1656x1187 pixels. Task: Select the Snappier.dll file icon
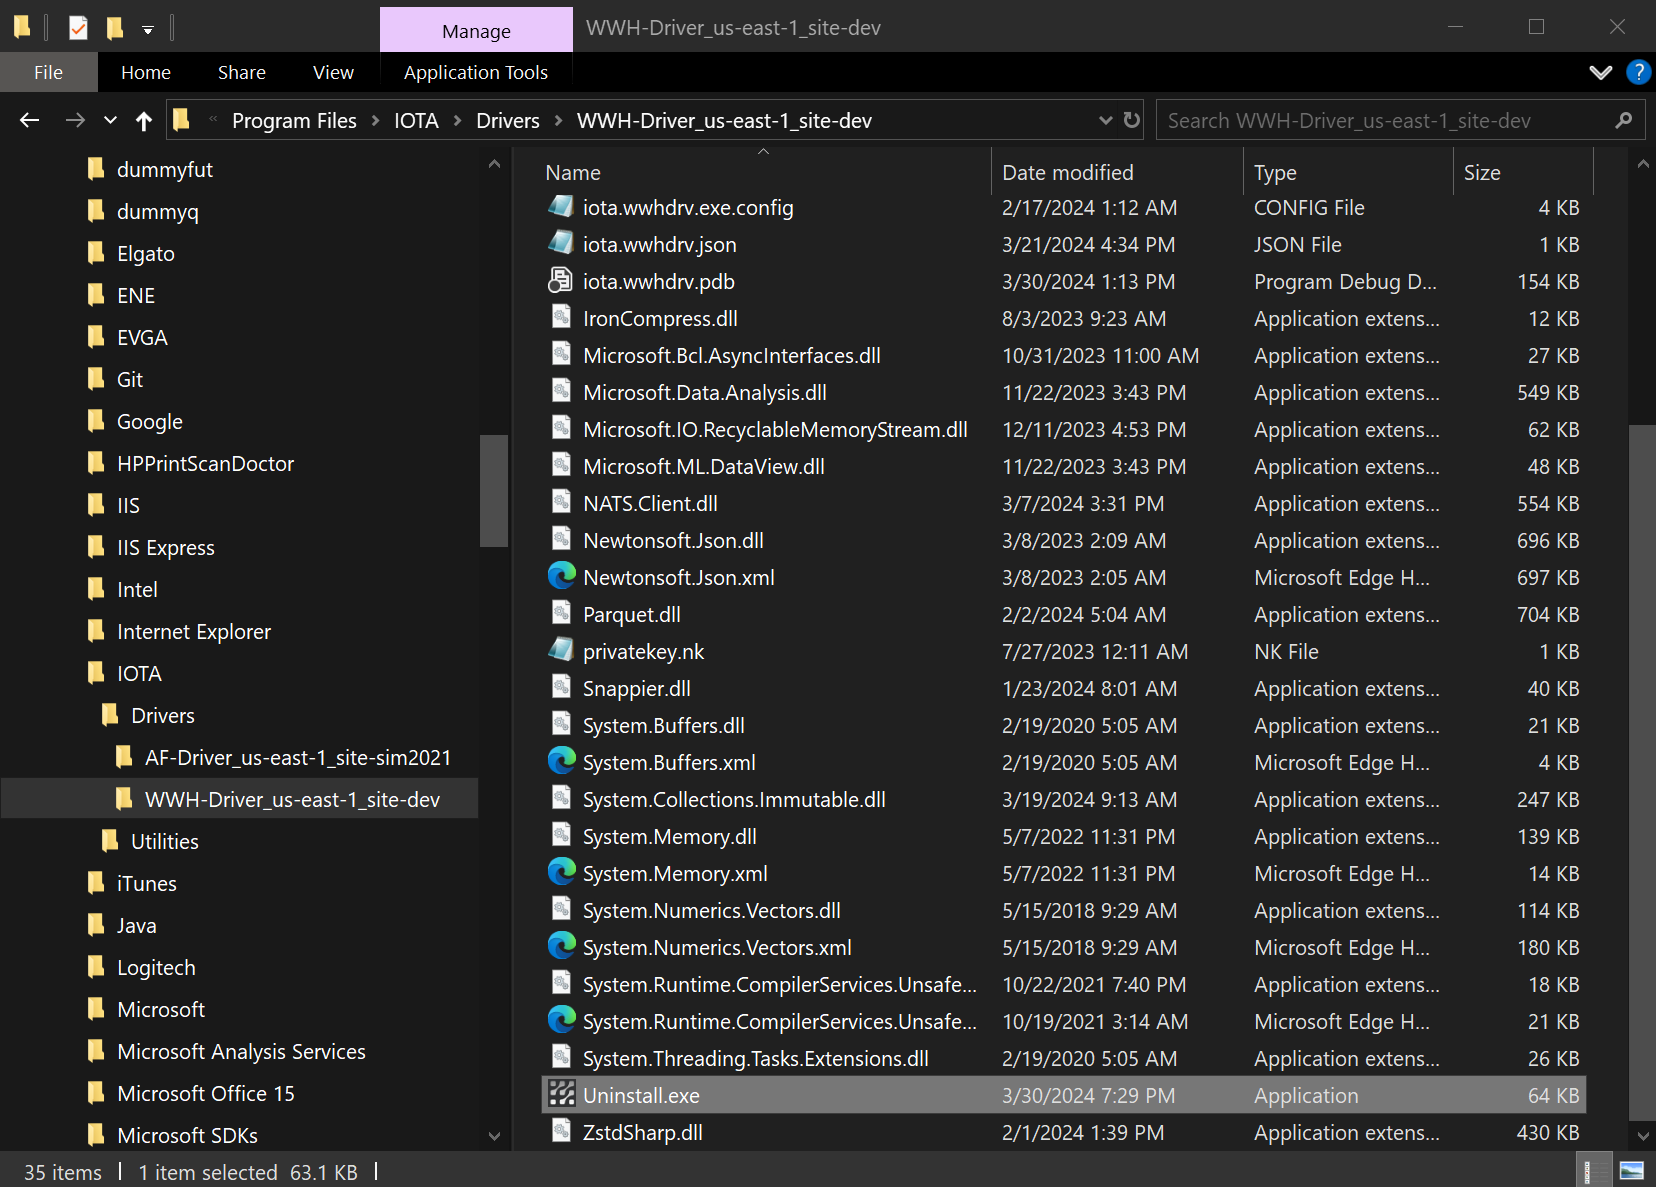point(561,688)
